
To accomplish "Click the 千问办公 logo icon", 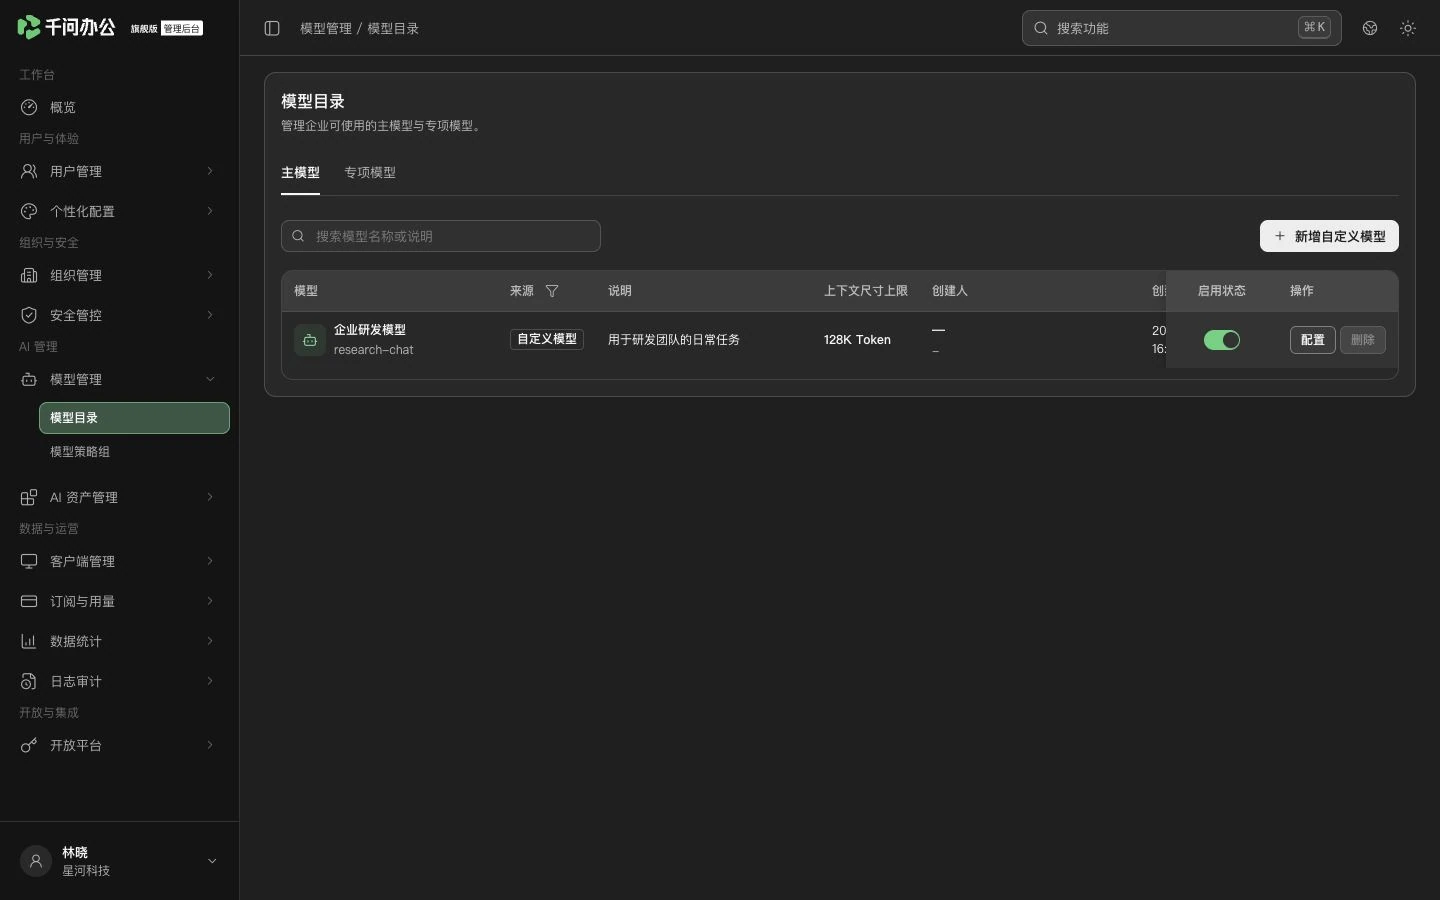I will coord(29,27).
